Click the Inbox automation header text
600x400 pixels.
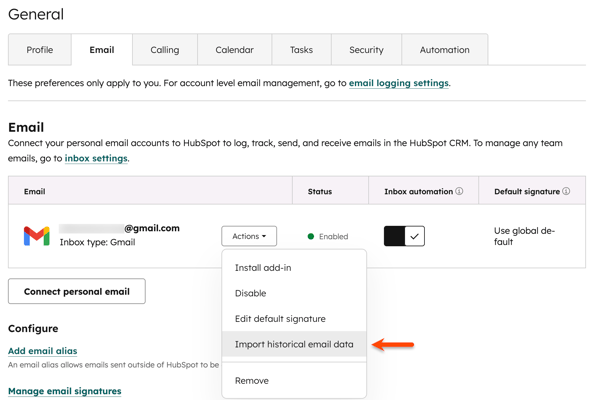pyautogui.click(x=419, y=191)
